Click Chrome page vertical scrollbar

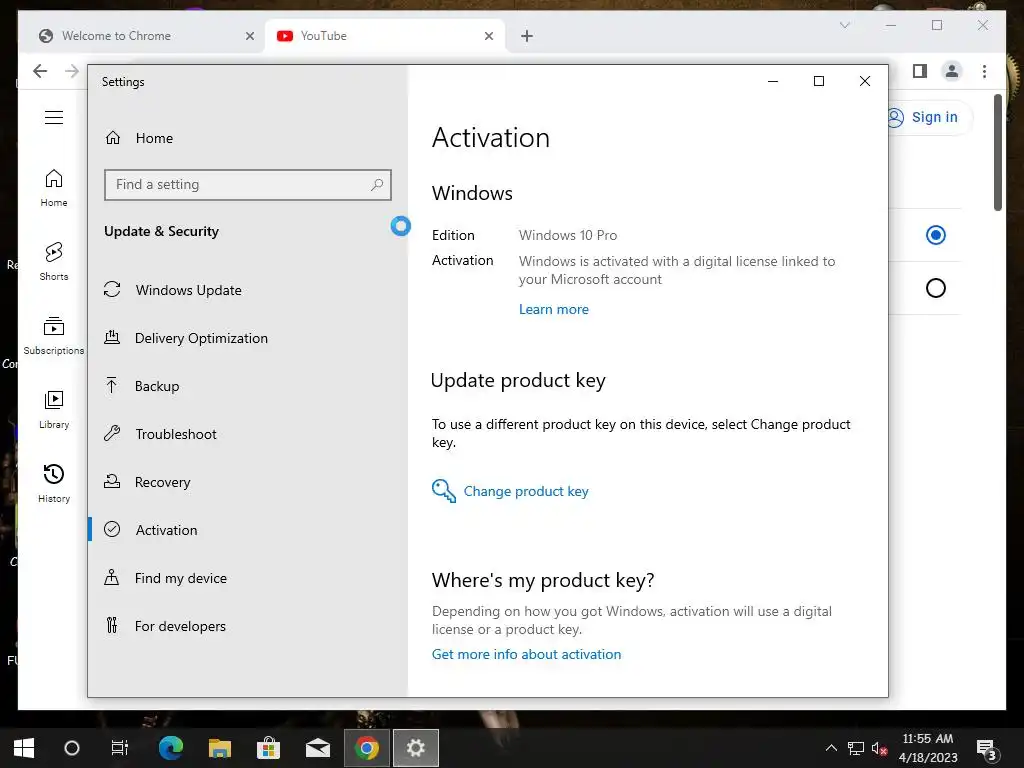[998, 153]
